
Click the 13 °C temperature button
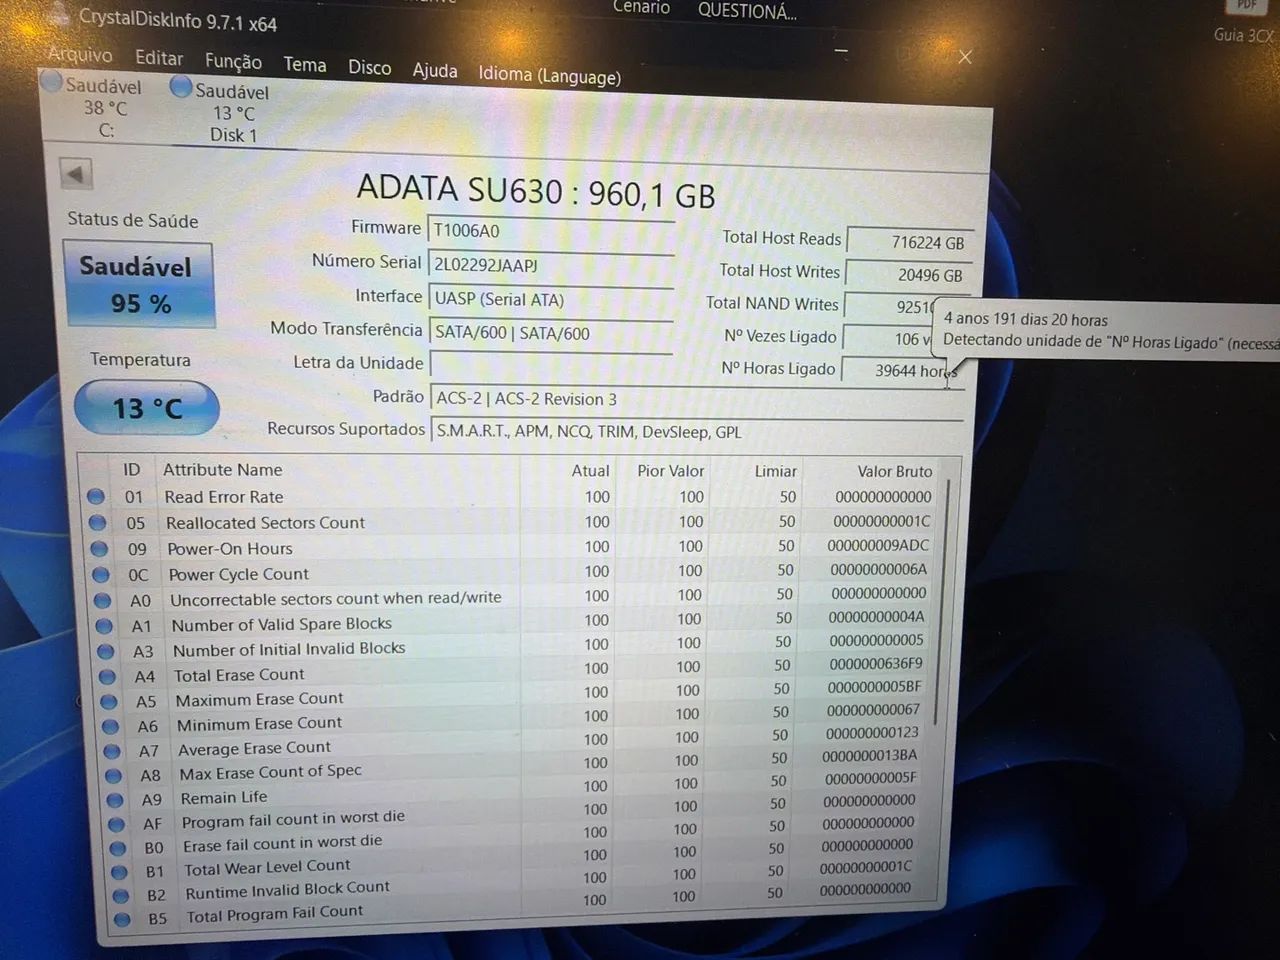[x=147, y=408]
